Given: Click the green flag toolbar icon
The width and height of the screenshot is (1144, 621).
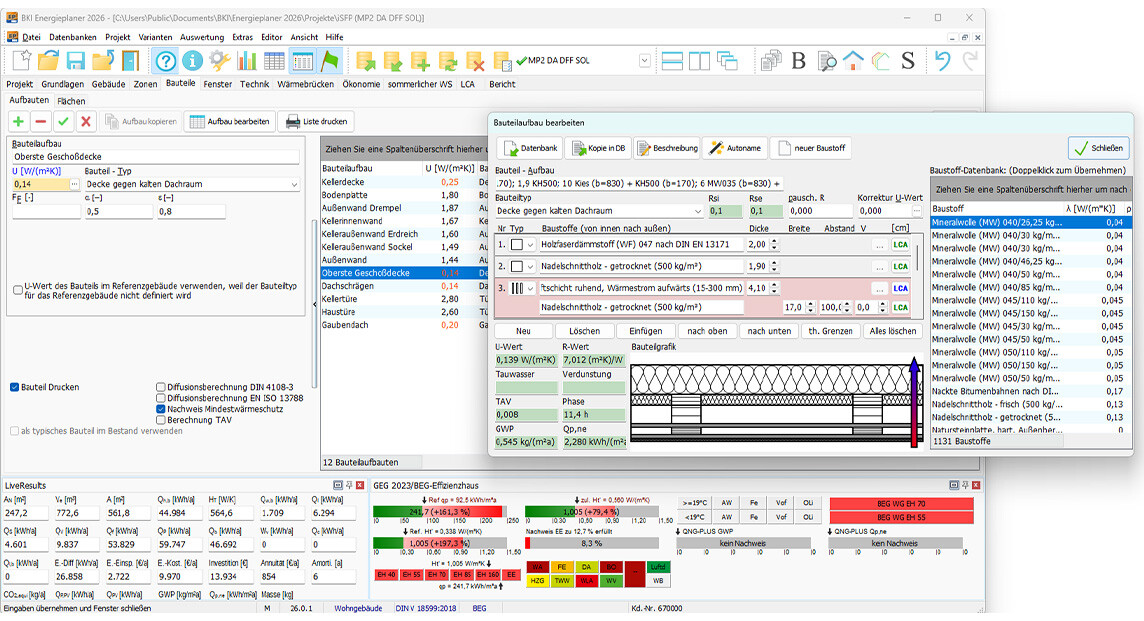Looking at the screenshot, I should point(329,61).
